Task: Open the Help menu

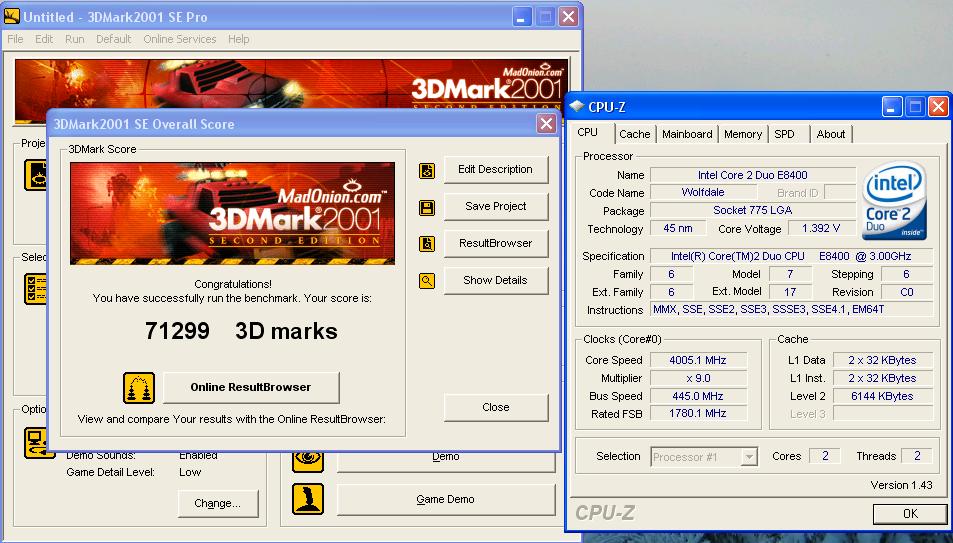Action: pyautogui.click(x=239, y=39)
